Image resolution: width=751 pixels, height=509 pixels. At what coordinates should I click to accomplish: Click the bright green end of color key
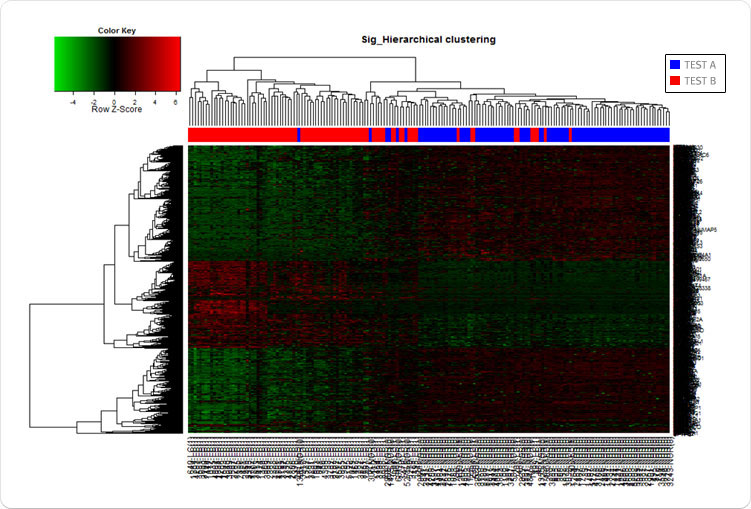point(60,64)
